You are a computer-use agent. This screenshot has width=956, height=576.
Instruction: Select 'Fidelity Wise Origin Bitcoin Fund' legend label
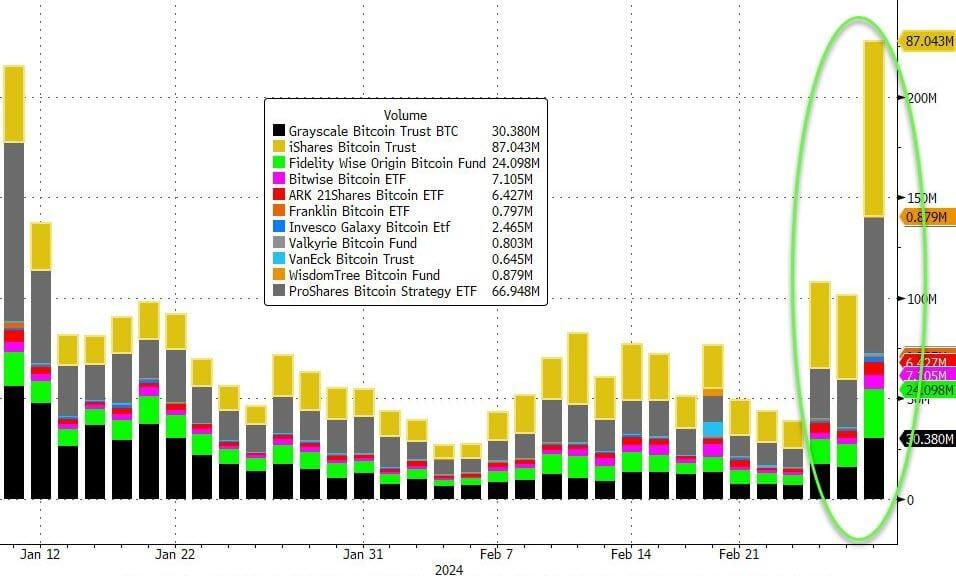pos(387,163)
